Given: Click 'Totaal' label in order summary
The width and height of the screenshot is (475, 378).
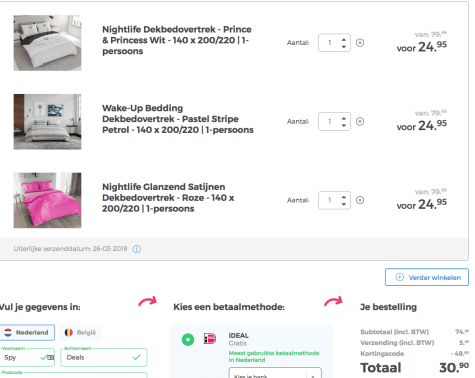Looking at the screenshot, I should click(381, 368).
